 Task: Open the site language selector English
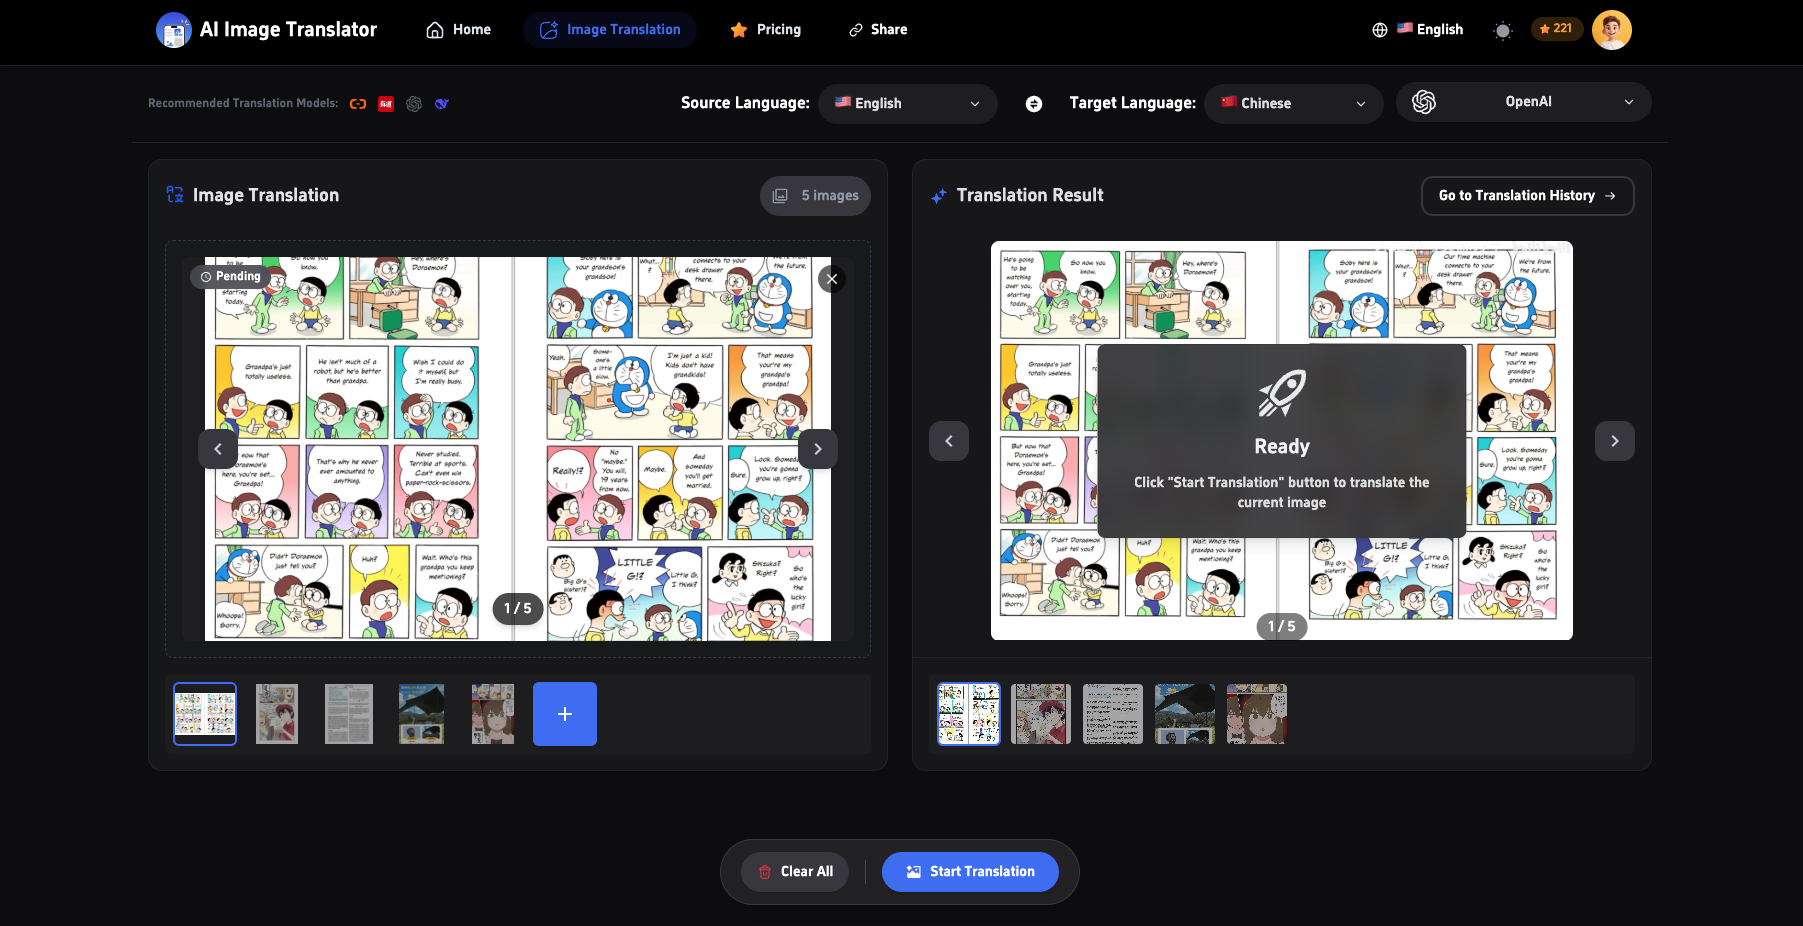1418,30
